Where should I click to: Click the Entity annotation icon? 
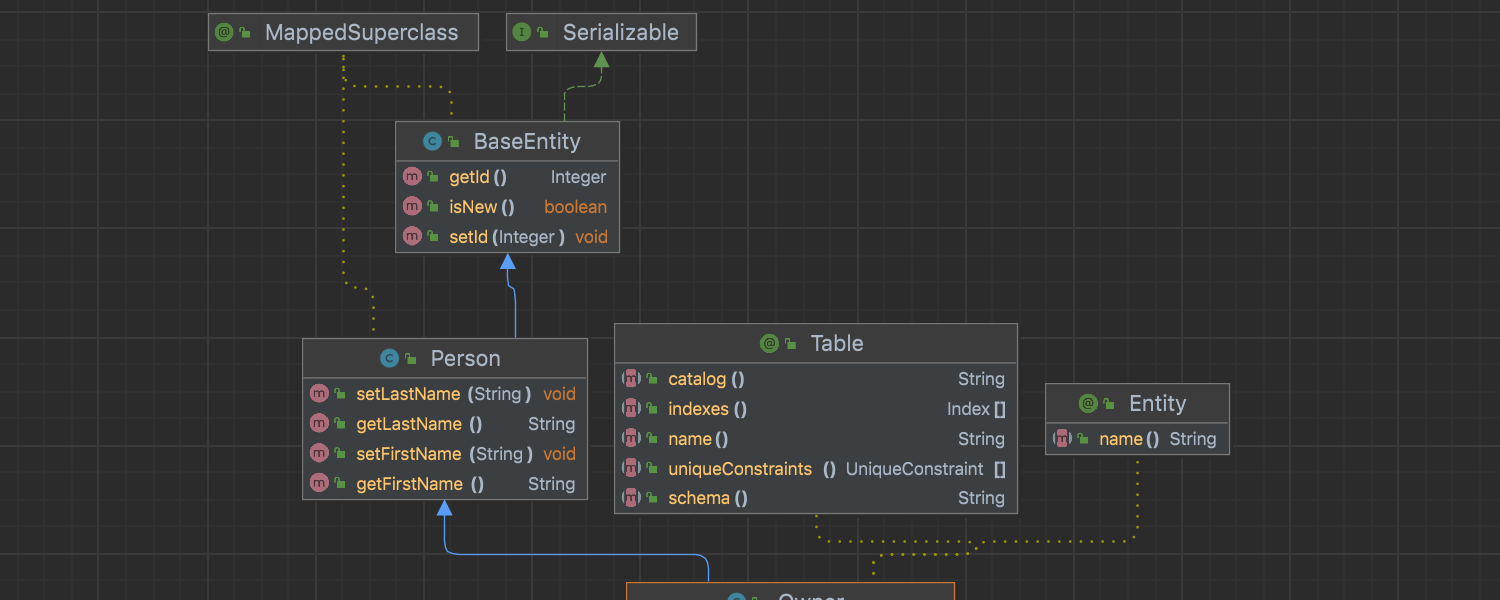tap(1088, 403)
